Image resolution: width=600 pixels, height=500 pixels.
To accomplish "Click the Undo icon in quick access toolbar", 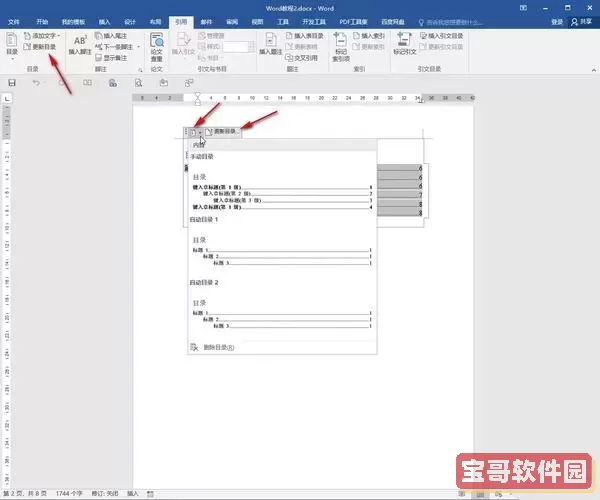I will point(36,83).
